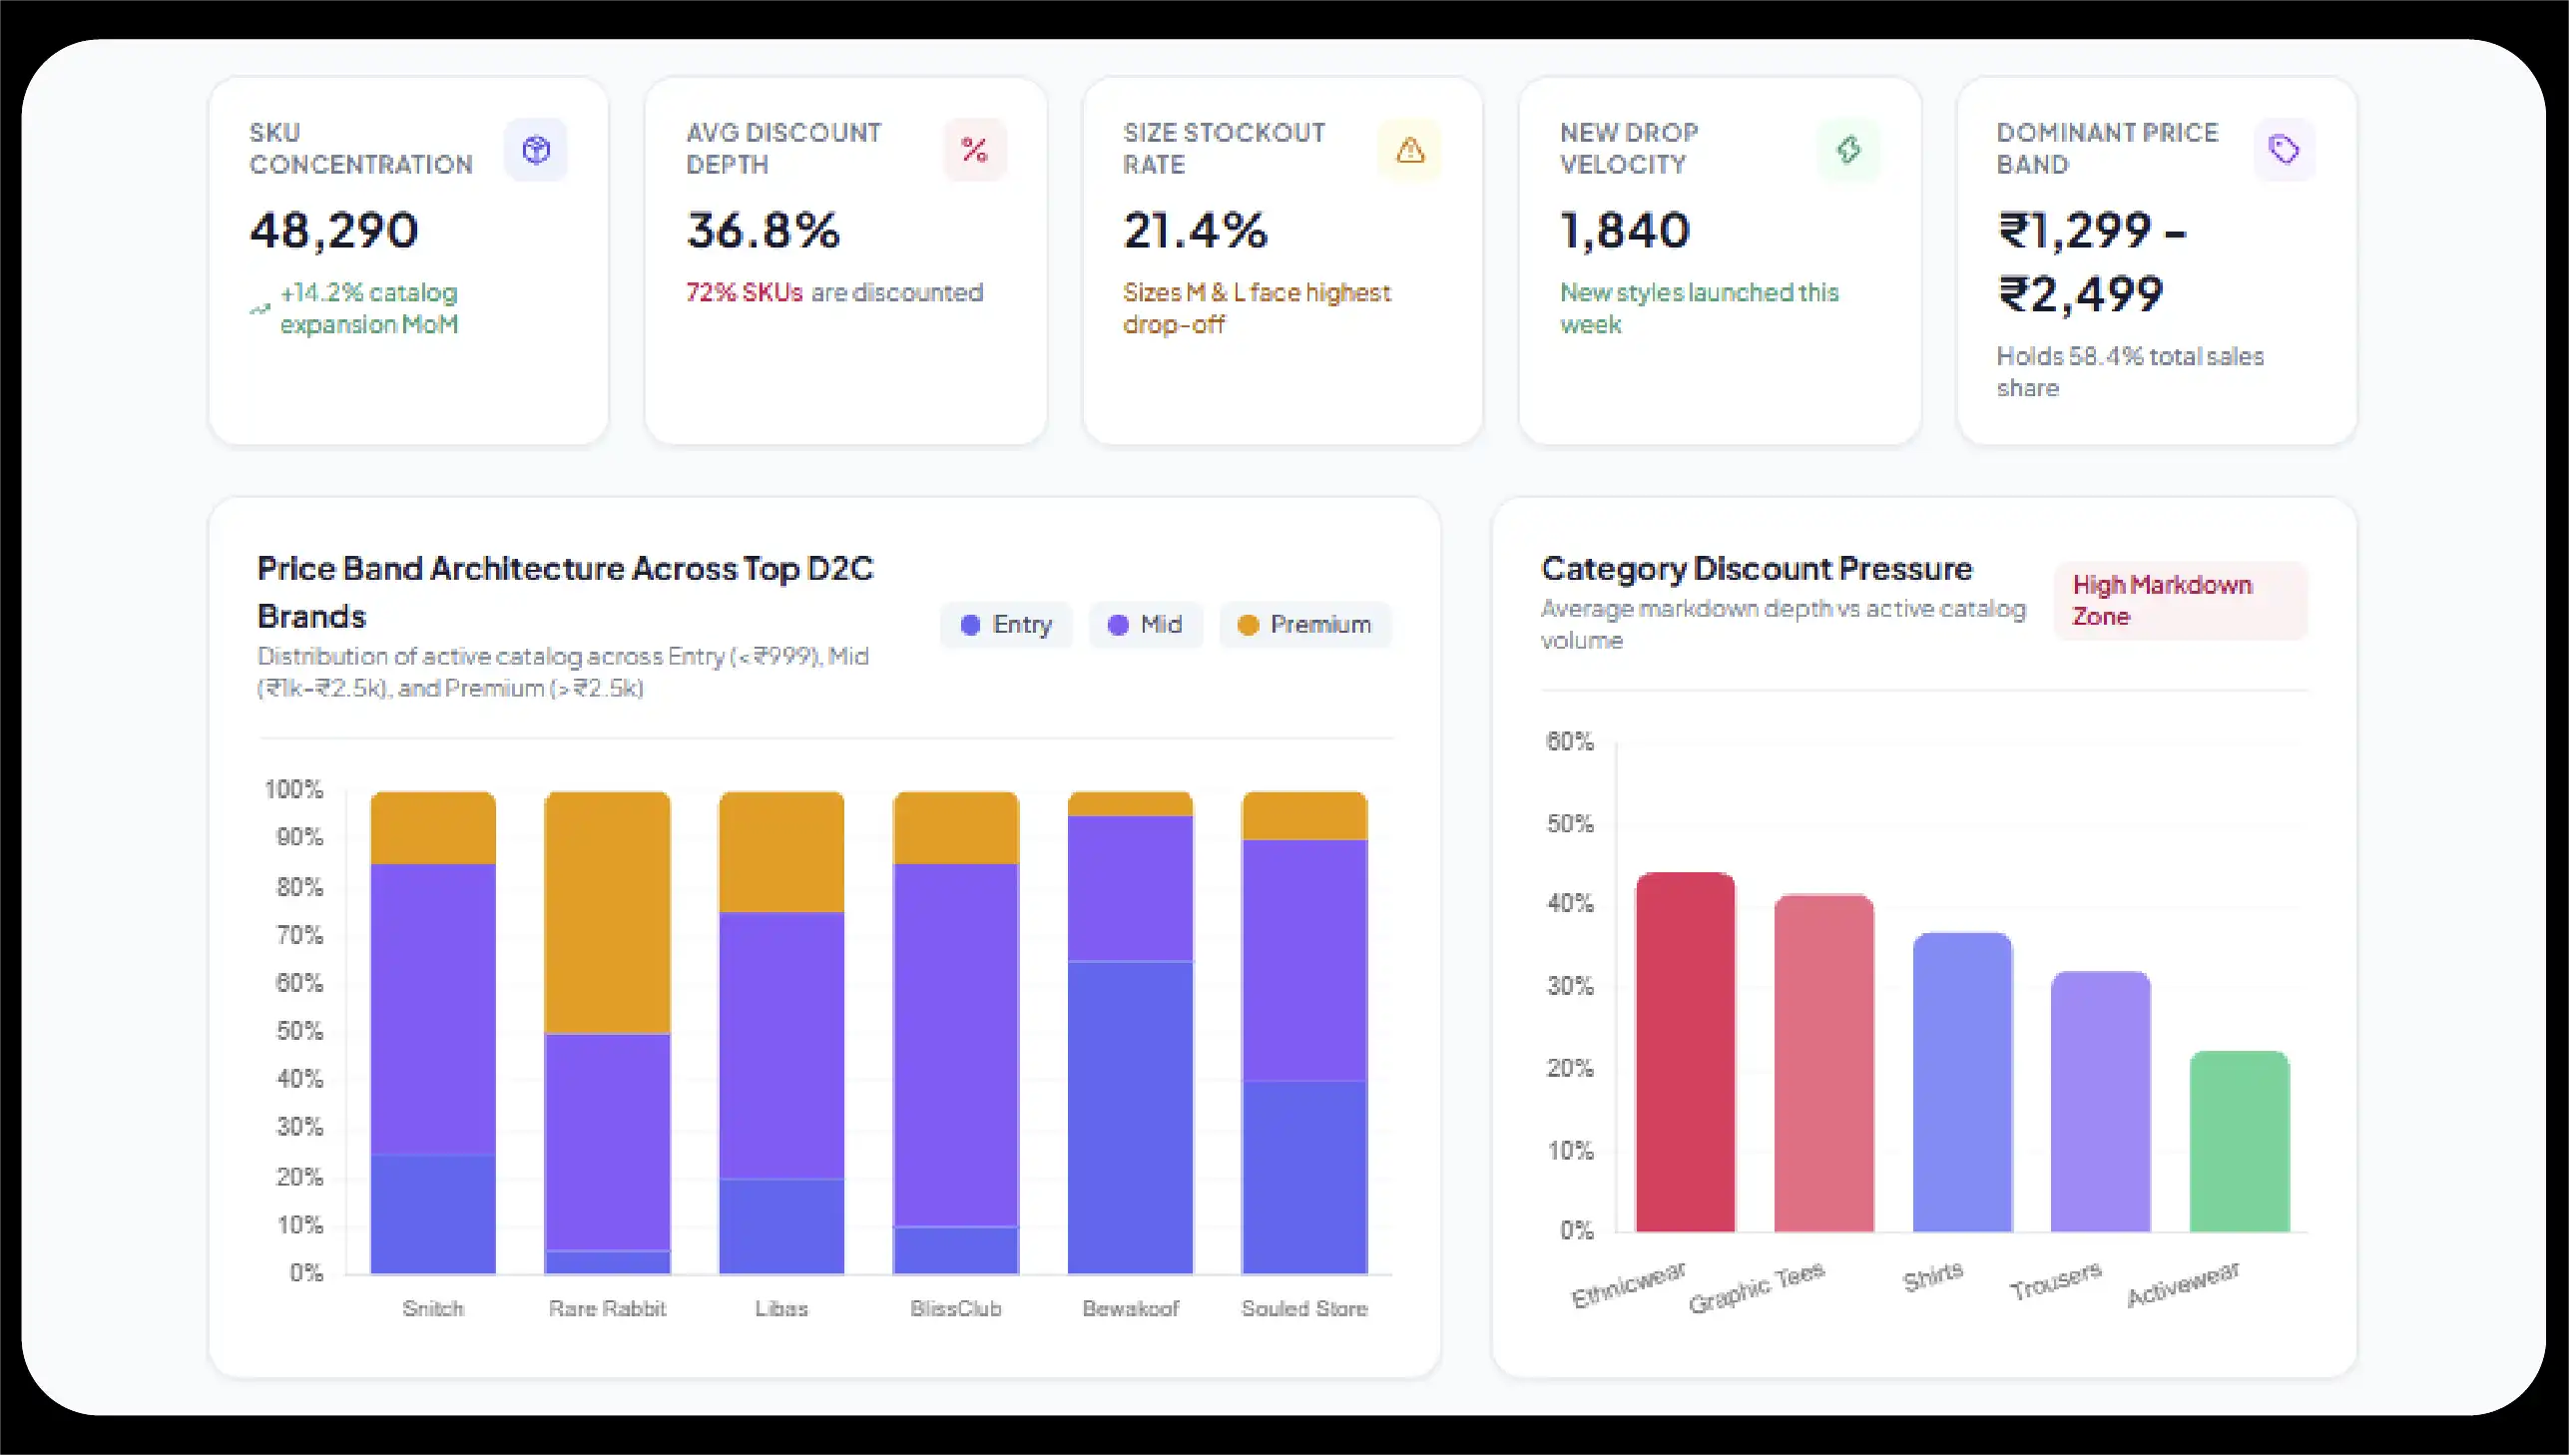Viewport: 2570px width, 1456px height.
Task: Click 'Sizes M & L face highest drop-off'
Action: (1257, 308)
